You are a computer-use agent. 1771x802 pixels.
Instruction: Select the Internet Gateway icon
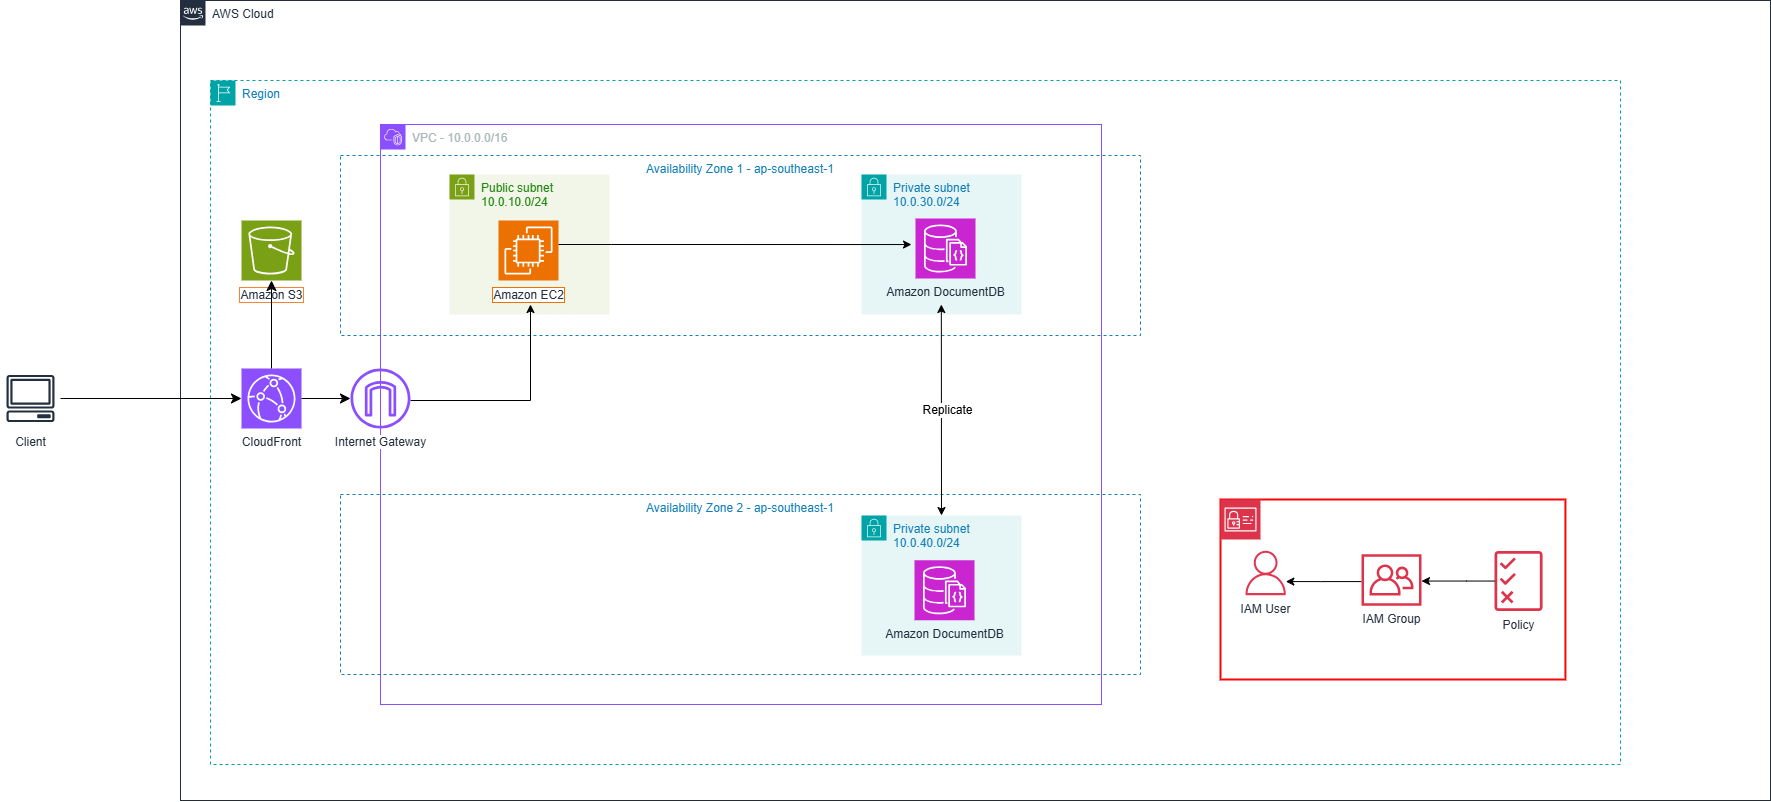[x=380, y=398]
